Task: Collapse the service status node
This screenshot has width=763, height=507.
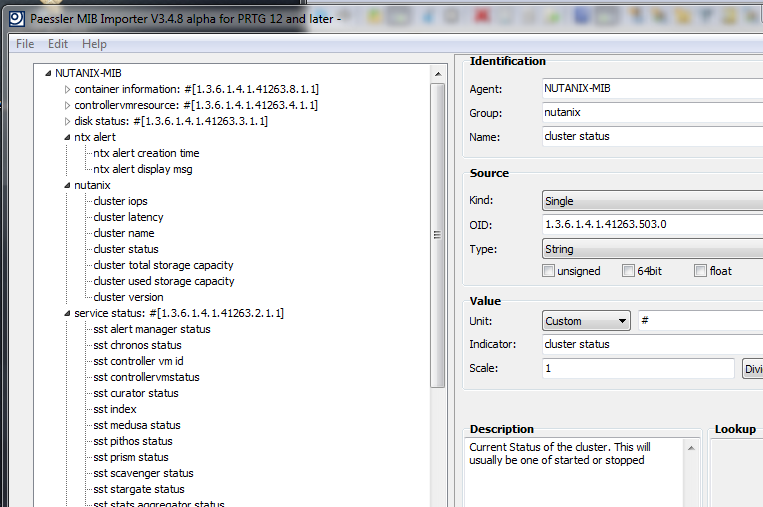Action: (x=67, y=313)
